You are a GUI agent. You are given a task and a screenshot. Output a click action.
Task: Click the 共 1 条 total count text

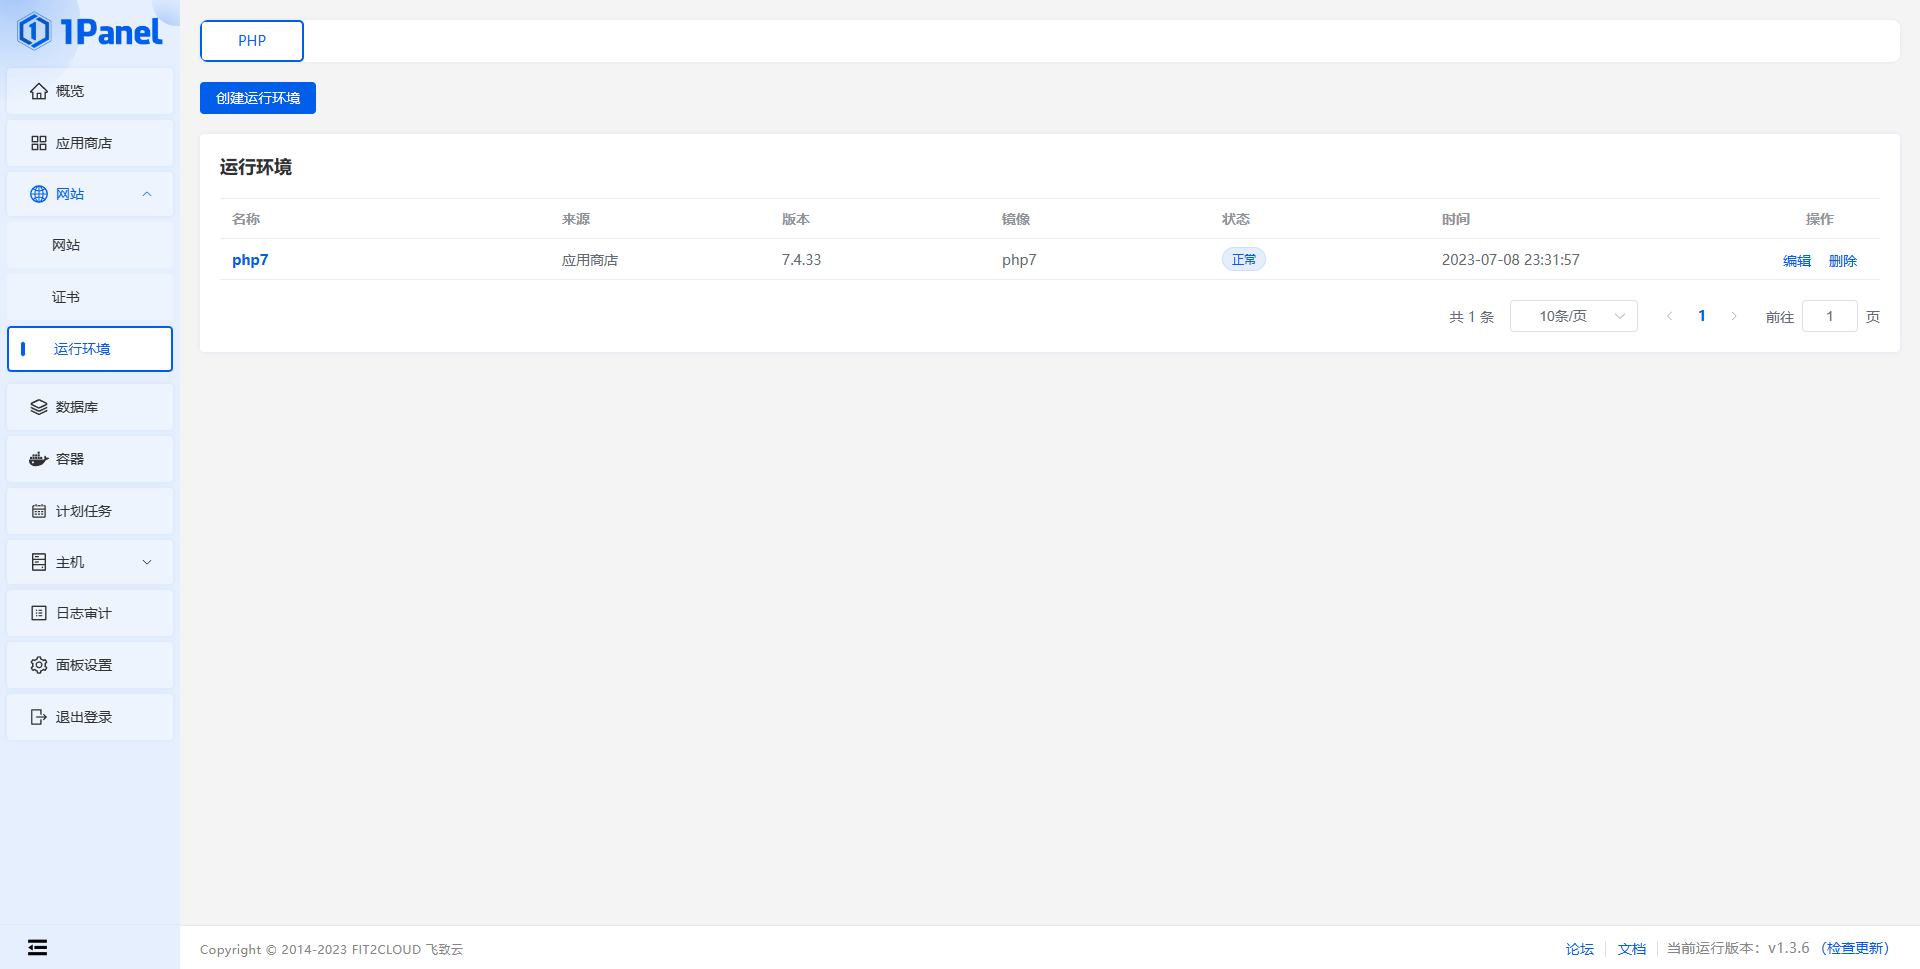(1472, 317)
